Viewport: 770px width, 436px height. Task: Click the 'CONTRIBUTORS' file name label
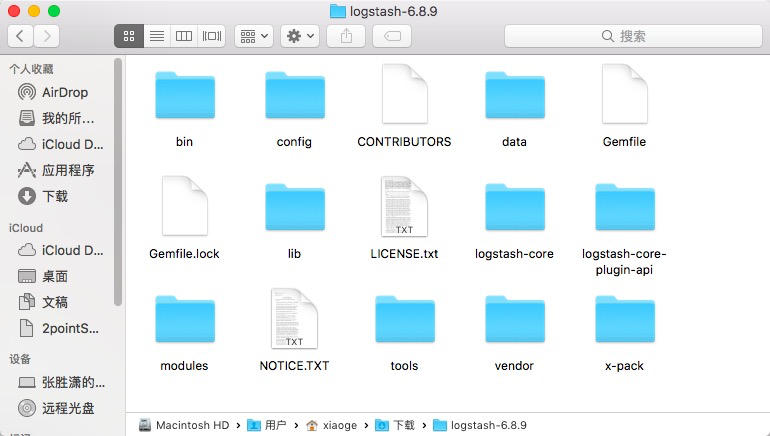pos(404,142)
